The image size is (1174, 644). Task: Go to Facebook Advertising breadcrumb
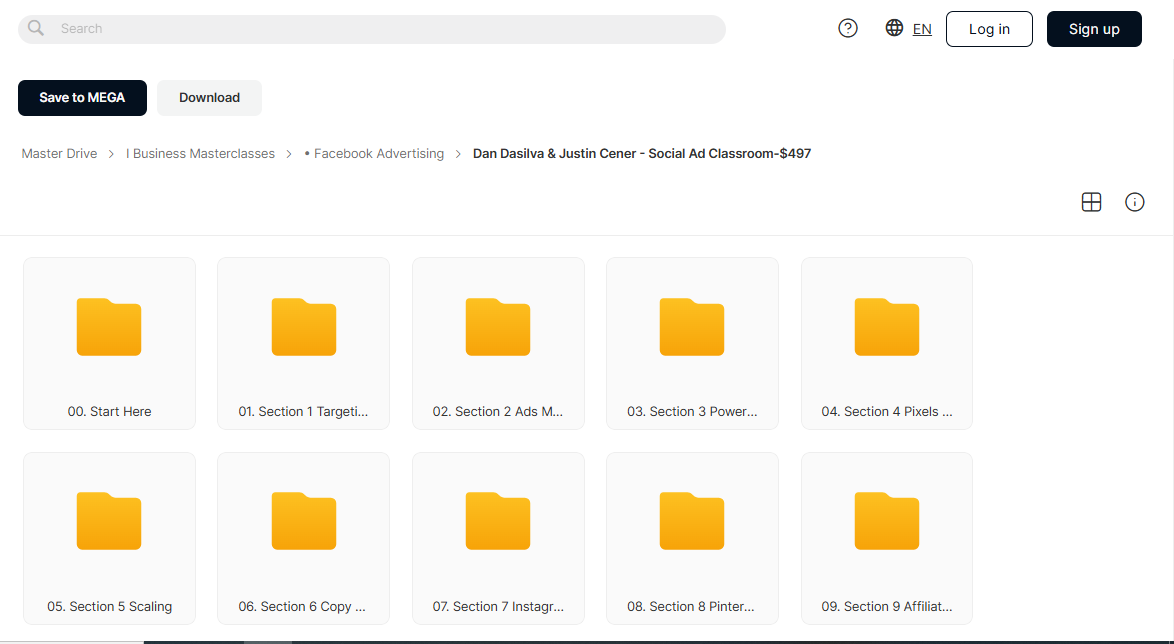[x=374, y=154]
